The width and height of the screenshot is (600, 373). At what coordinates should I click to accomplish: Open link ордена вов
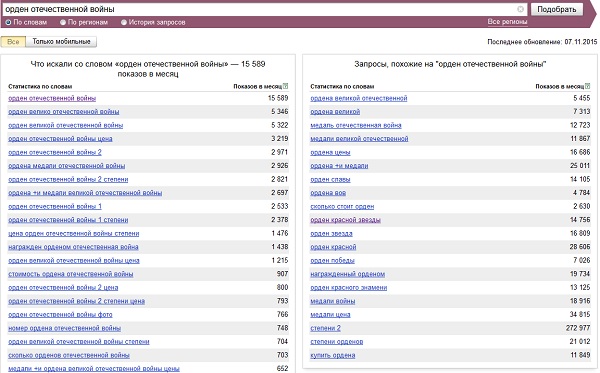click(328, 193)
